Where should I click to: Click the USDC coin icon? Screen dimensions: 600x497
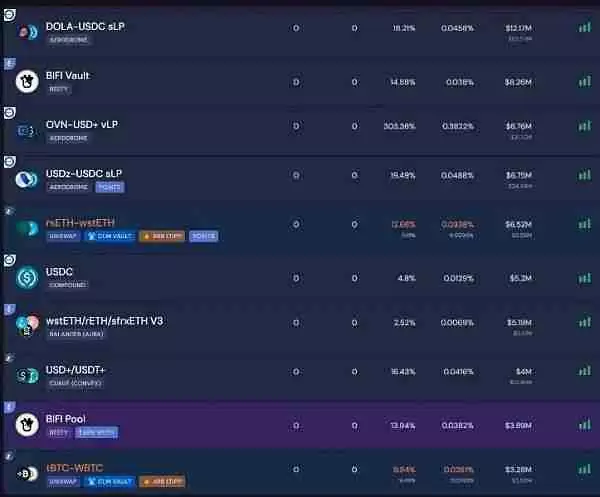[x=27, y=276]
